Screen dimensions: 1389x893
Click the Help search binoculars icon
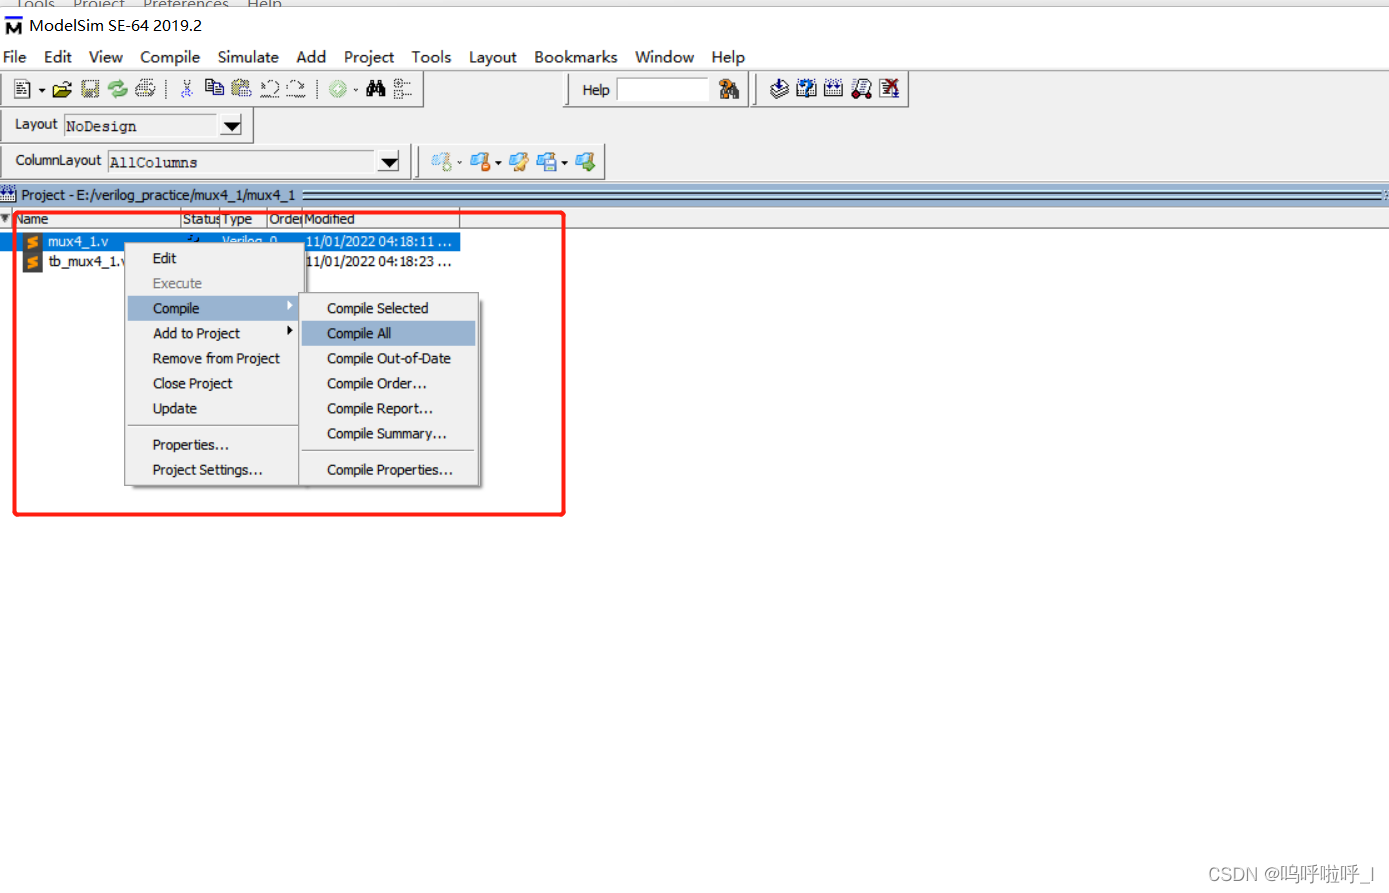click(x=729, y=90)
